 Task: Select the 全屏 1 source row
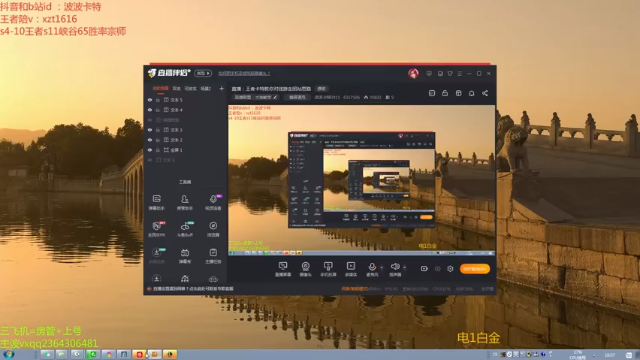186,150
